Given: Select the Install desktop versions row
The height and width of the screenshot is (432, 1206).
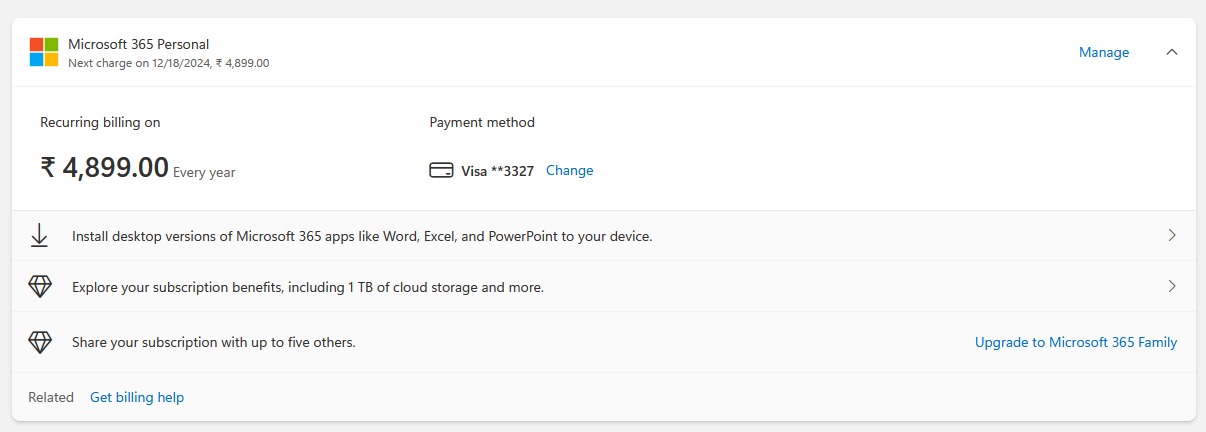Looking at the screenshot, I should (603, 236).
